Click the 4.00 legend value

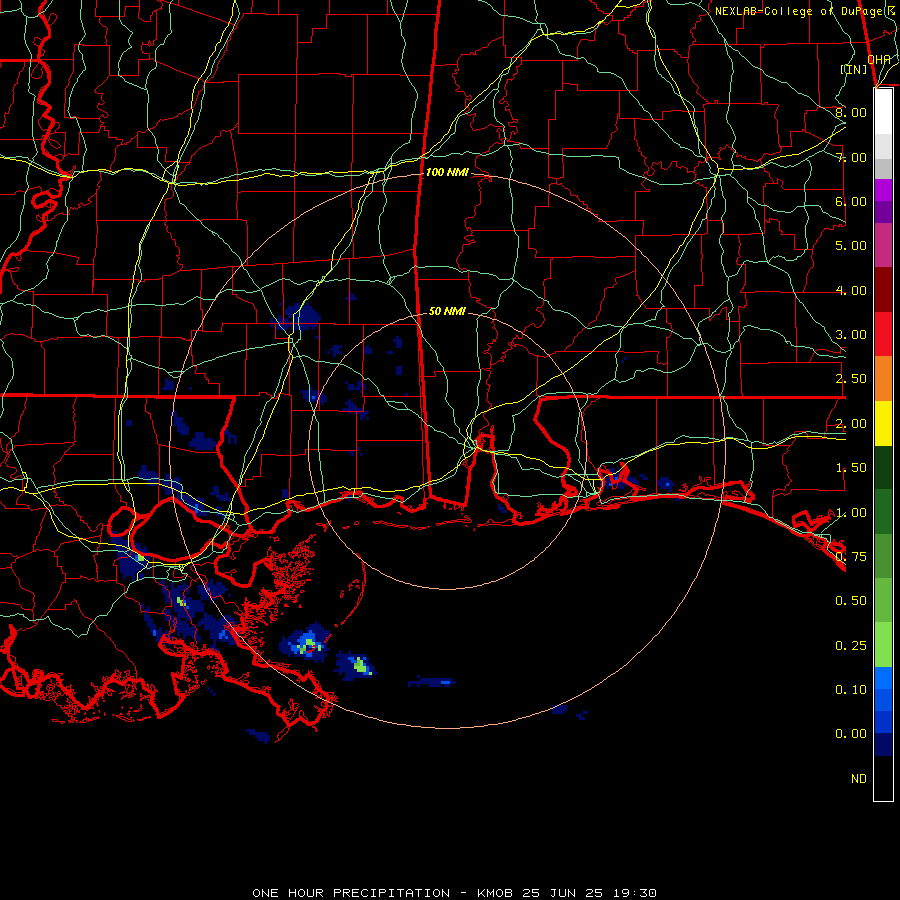point(851,290)
